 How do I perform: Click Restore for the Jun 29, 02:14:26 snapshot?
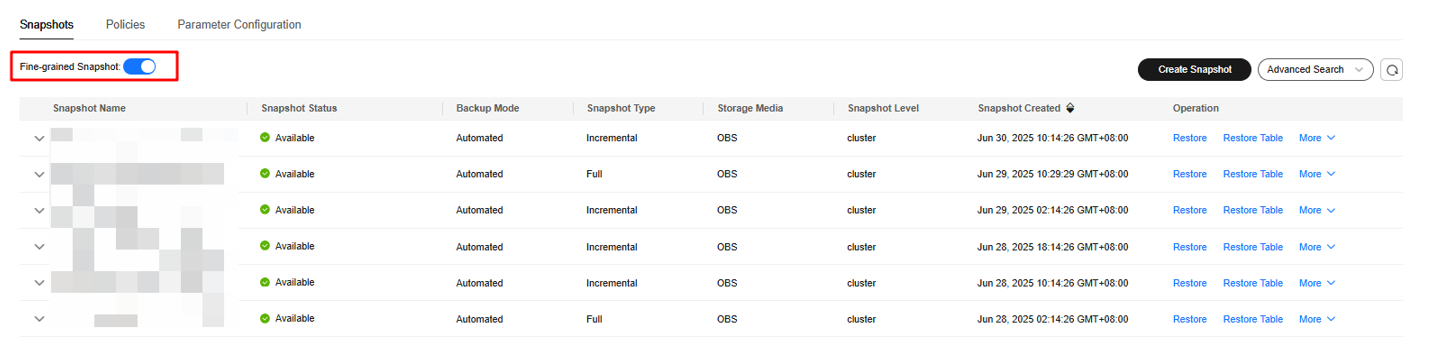pyautogui.click(x=1190, y=210)
